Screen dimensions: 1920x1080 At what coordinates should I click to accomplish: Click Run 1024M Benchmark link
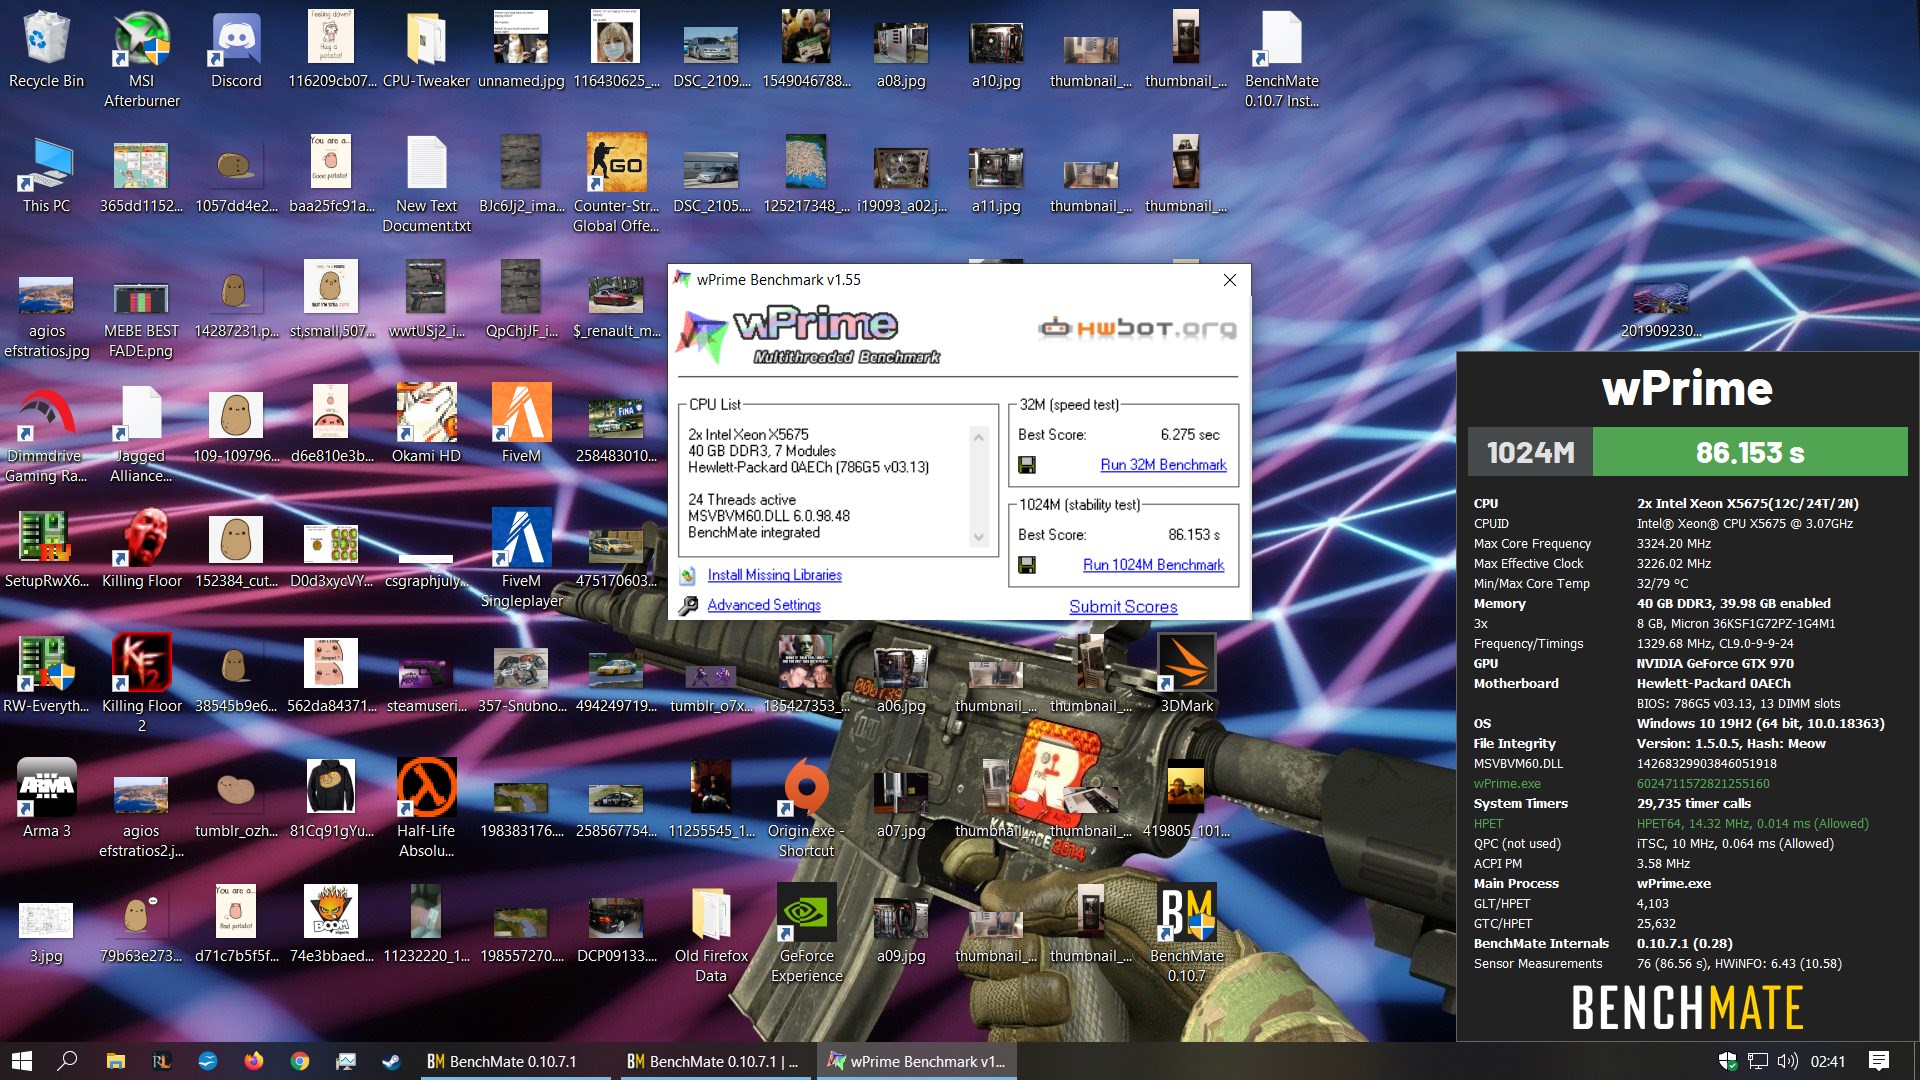[1153, 565]
